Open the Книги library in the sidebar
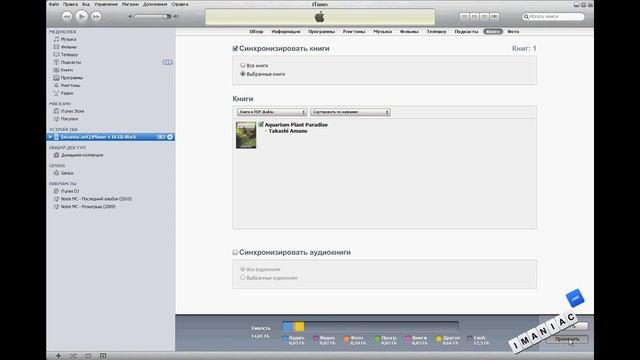This screenshot has width=640, height=360. pos(67,70)
